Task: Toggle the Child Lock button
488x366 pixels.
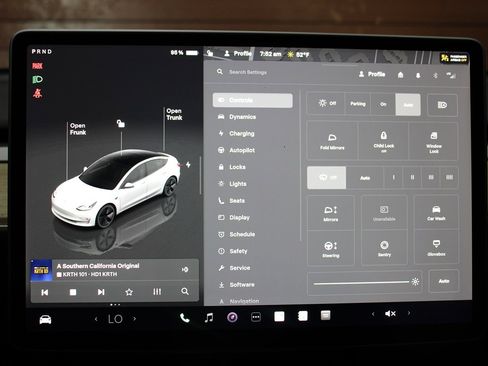Action: click(383, 141)
